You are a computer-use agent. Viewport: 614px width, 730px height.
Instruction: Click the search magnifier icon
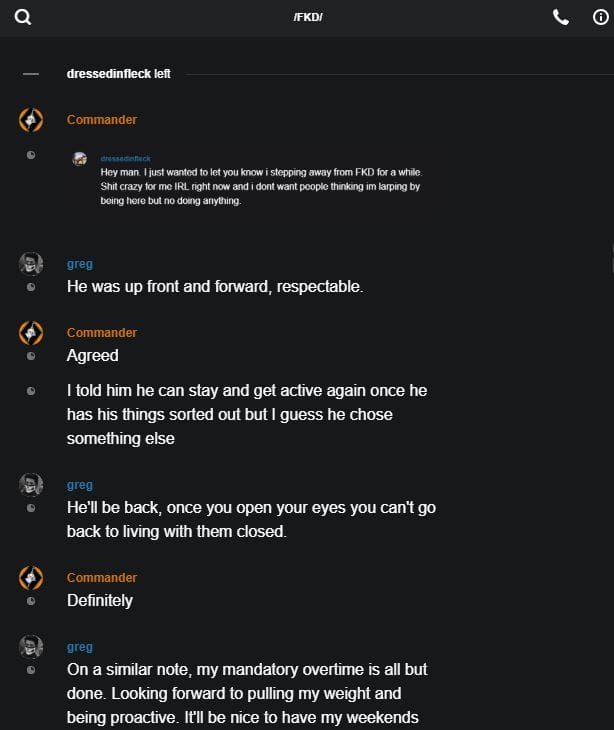tap(23, 17)
